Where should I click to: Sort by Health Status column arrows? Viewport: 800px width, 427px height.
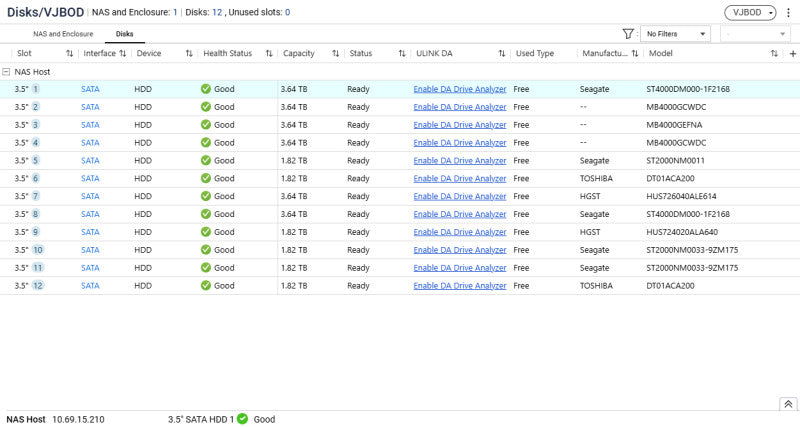269,54
